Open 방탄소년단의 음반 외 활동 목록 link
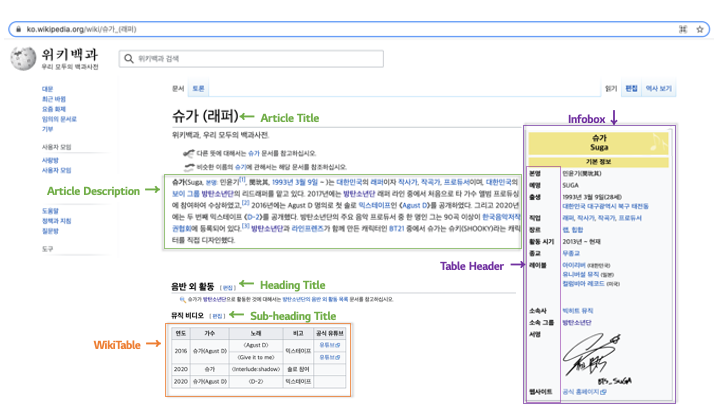 pos(315,299)
